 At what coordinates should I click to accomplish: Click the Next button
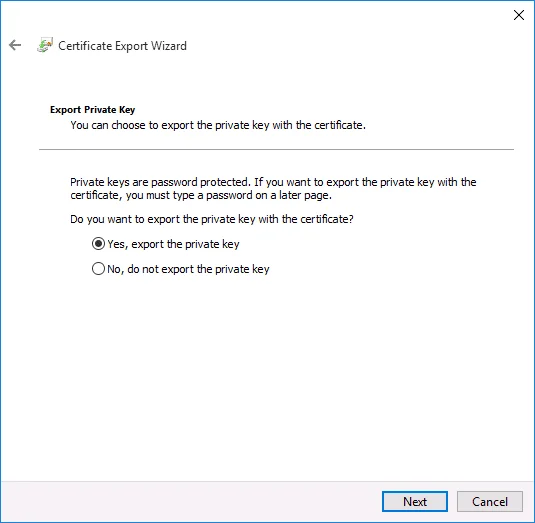point(415,502)
